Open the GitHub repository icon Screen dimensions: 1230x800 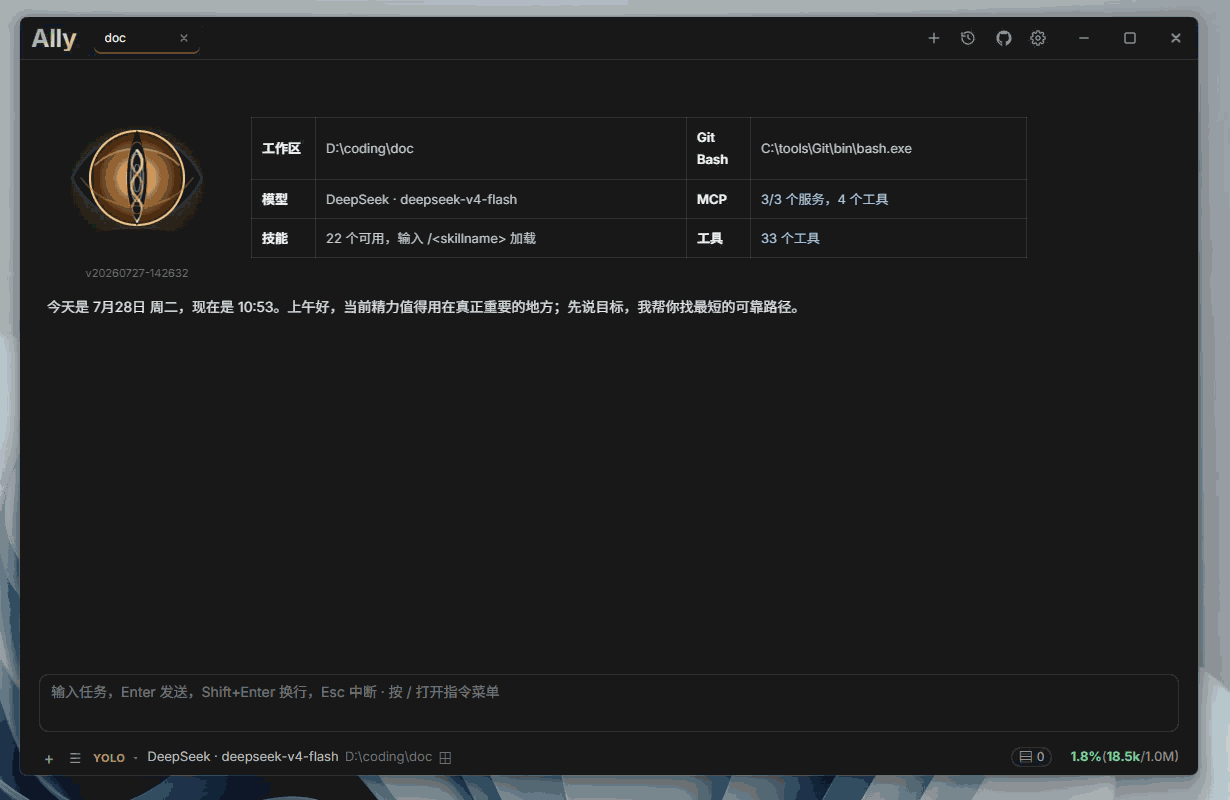point(1004,38)
